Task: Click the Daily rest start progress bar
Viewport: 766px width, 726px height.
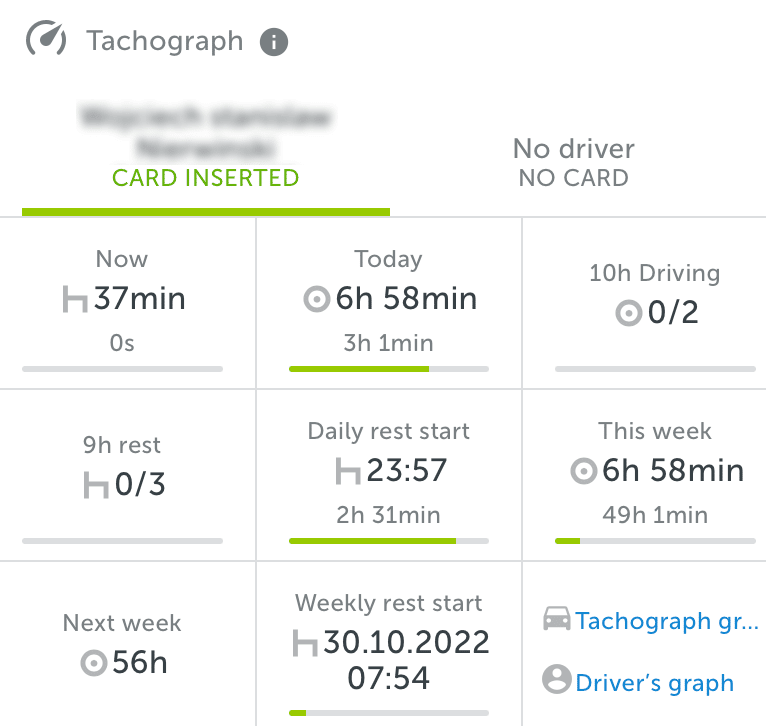Action: coord(389,541)
